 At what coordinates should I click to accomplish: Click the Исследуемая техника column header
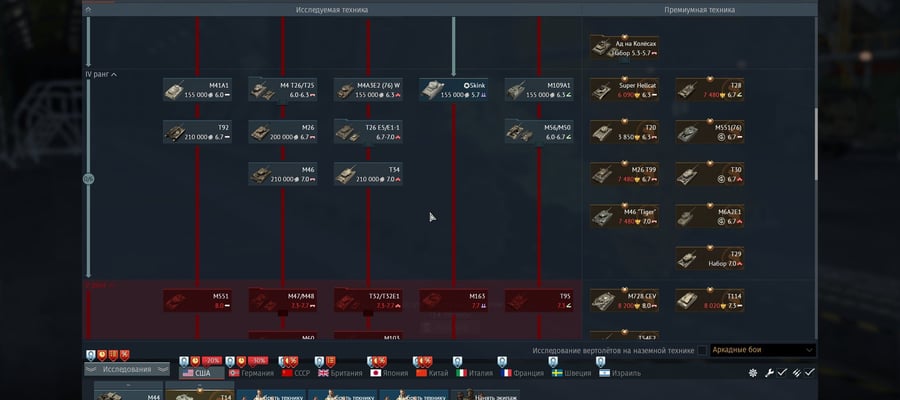point(332,10)
